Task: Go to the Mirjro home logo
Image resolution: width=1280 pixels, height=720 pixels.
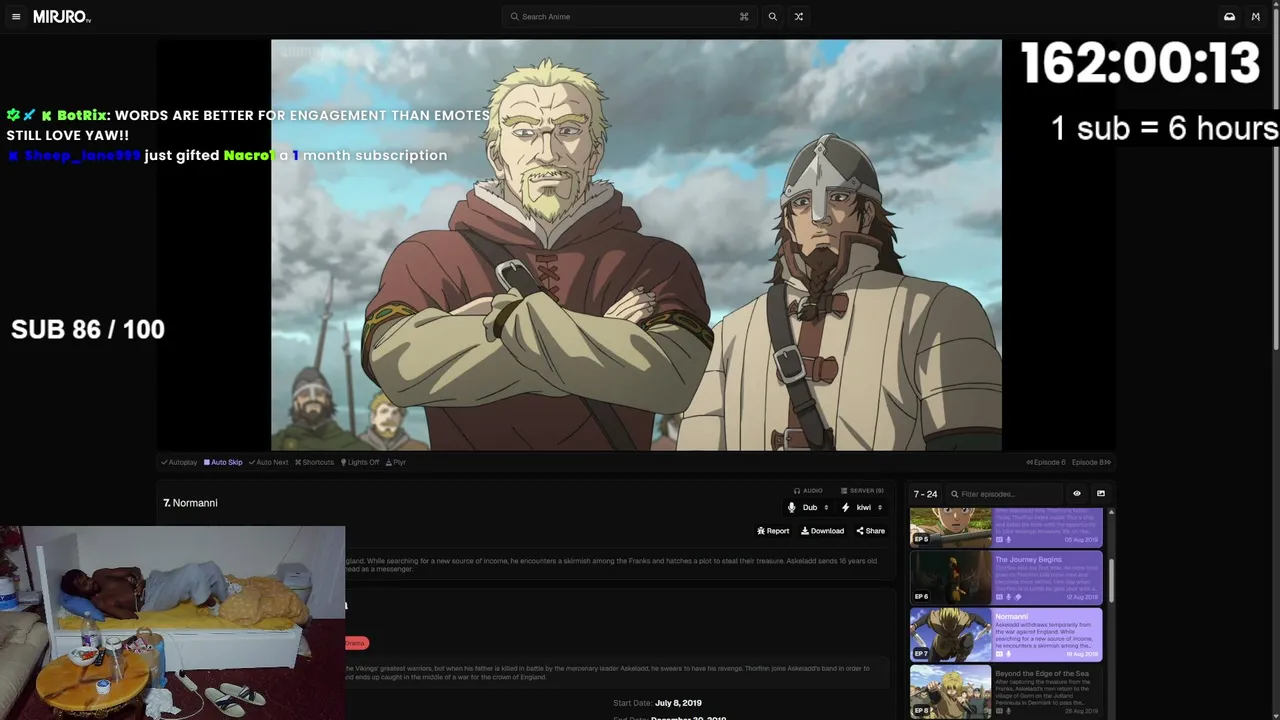Action: (x=62, y=17)
